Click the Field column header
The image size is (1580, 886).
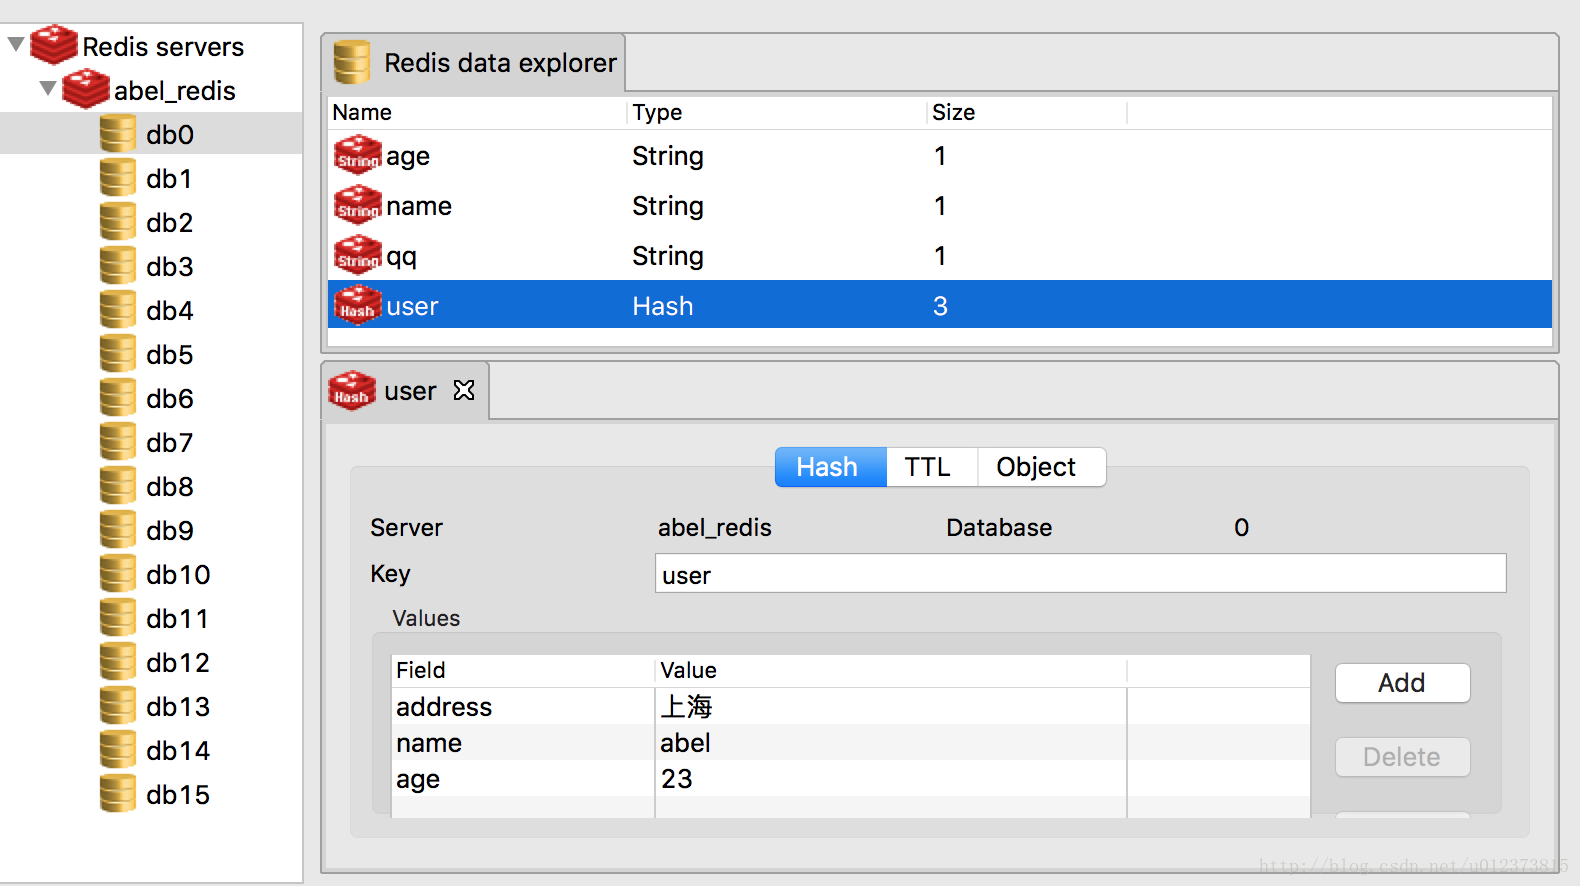[523, 670]
